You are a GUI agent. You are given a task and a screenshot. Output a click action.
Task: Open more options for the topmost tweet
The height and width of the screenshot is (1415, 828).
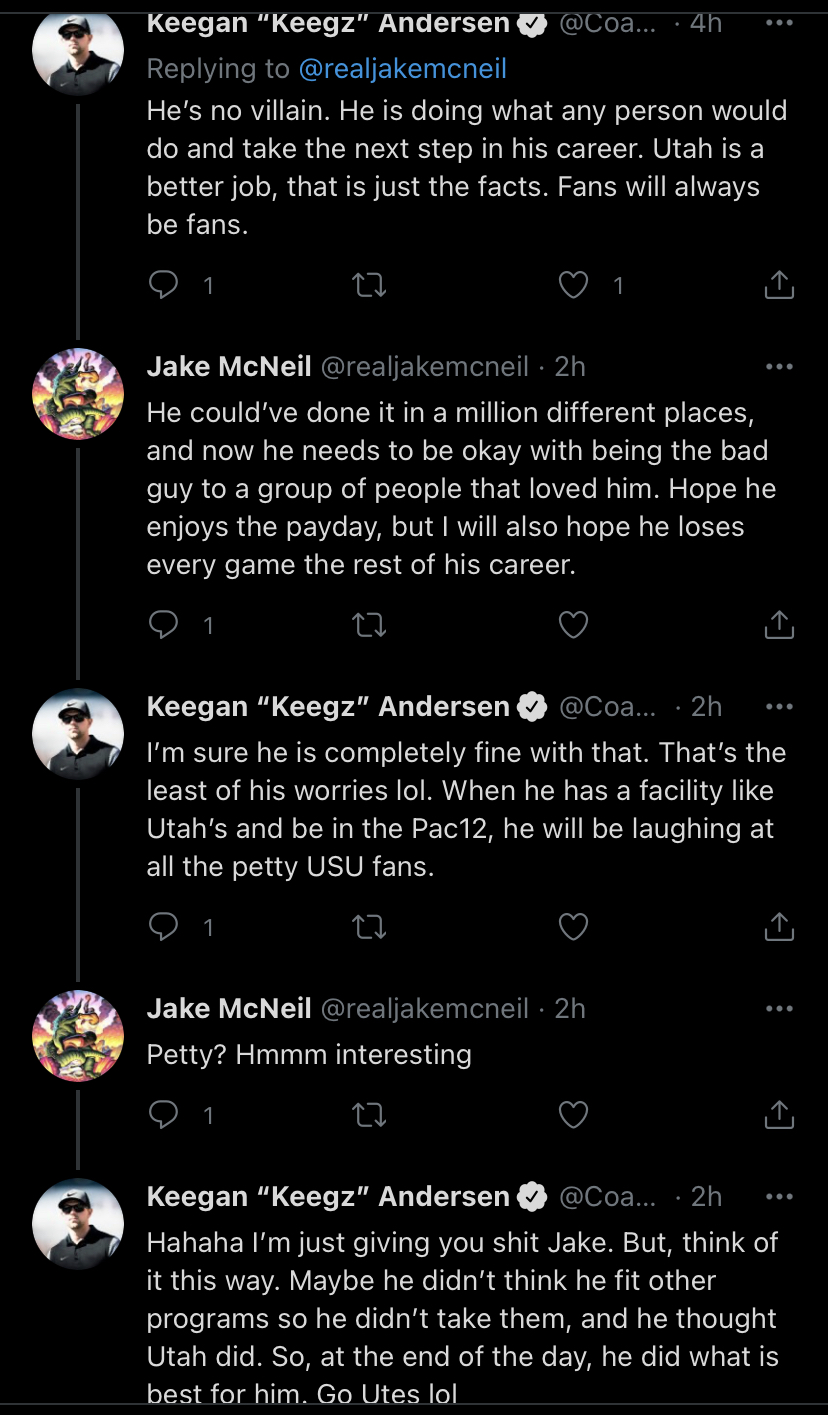point(779,24)
